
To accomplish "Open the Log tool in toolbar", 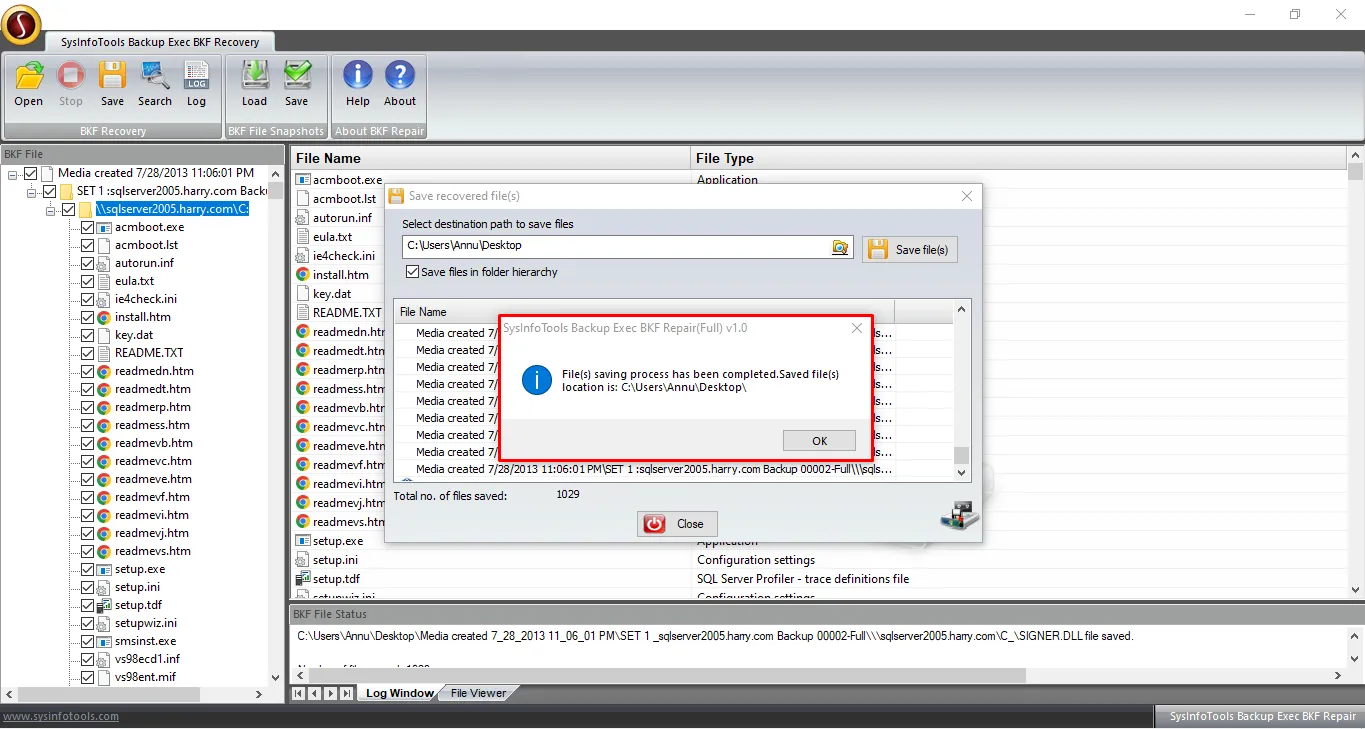I will (x=196, y=76).
